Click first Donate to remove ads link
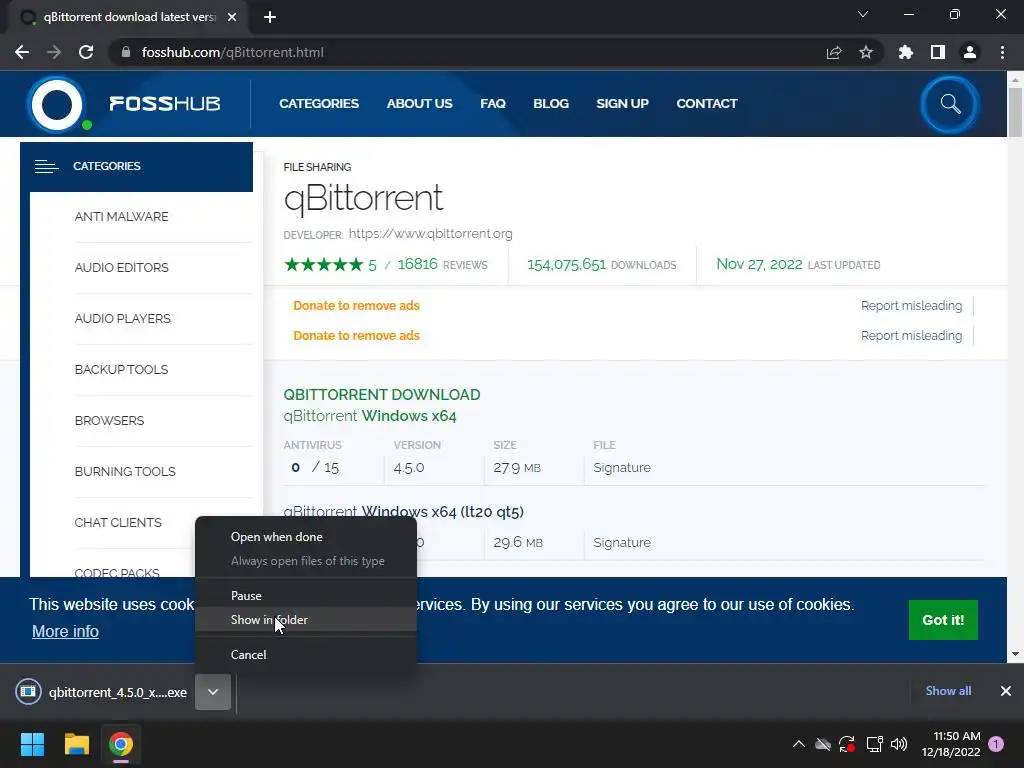Viewport: 1024px width, 768px height. 356,306
